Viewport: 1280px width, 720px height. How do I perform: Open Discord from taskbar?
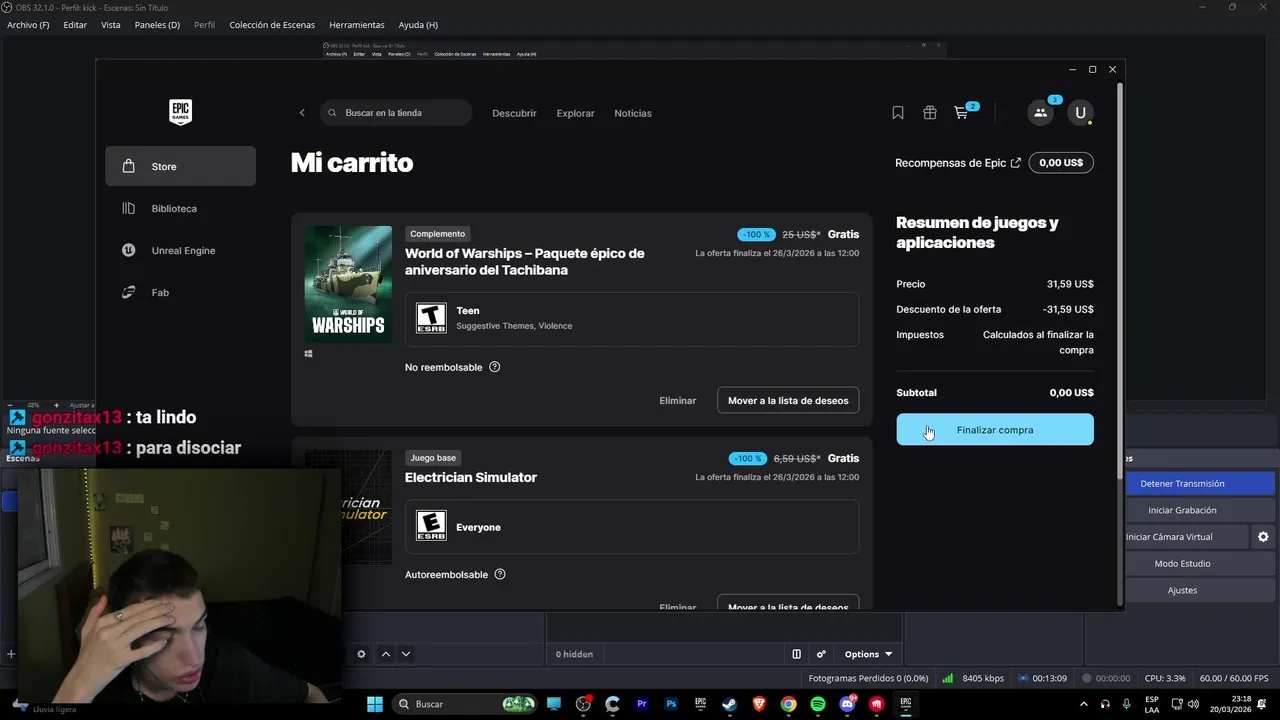(x=847, y=704)
